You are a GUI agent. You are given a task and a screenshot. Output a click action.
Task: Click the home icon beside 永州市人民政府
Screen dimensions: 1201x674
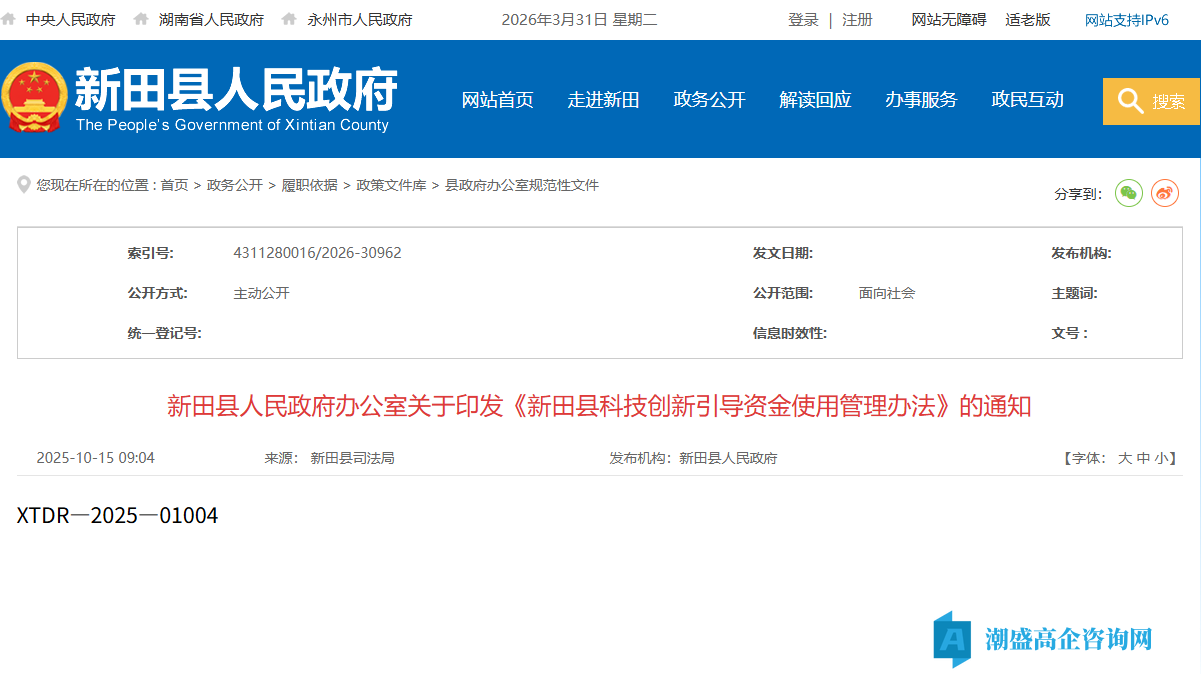click(289, 18)
